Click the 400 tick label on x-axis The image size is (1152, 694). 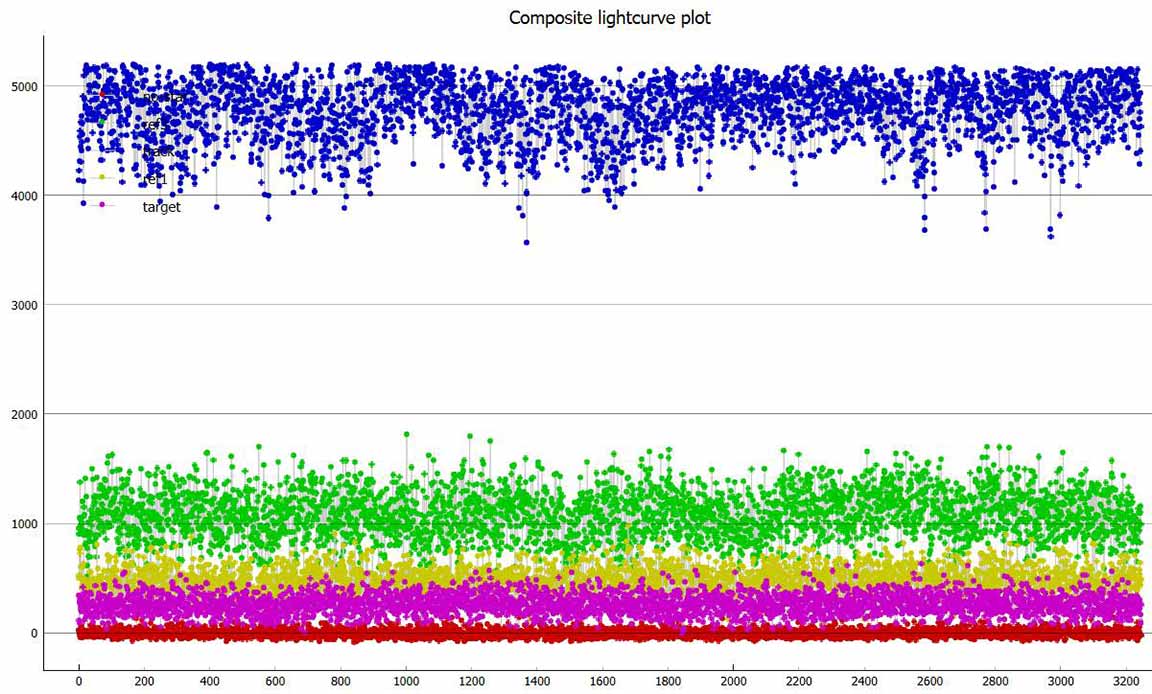pos(210,682)
